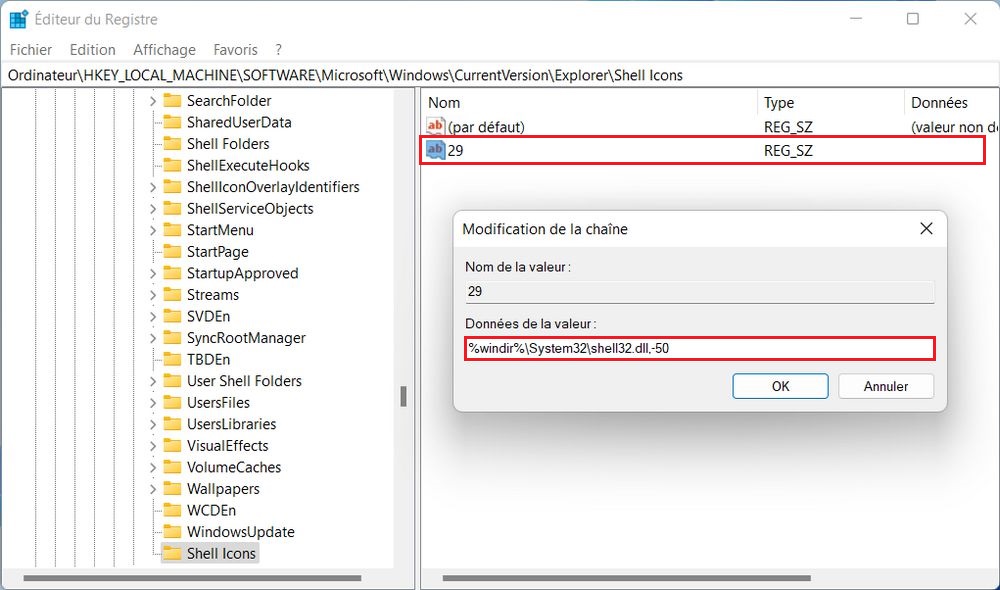
Task: Confirm the string edit with OK
Action: [x=781, y=387]
